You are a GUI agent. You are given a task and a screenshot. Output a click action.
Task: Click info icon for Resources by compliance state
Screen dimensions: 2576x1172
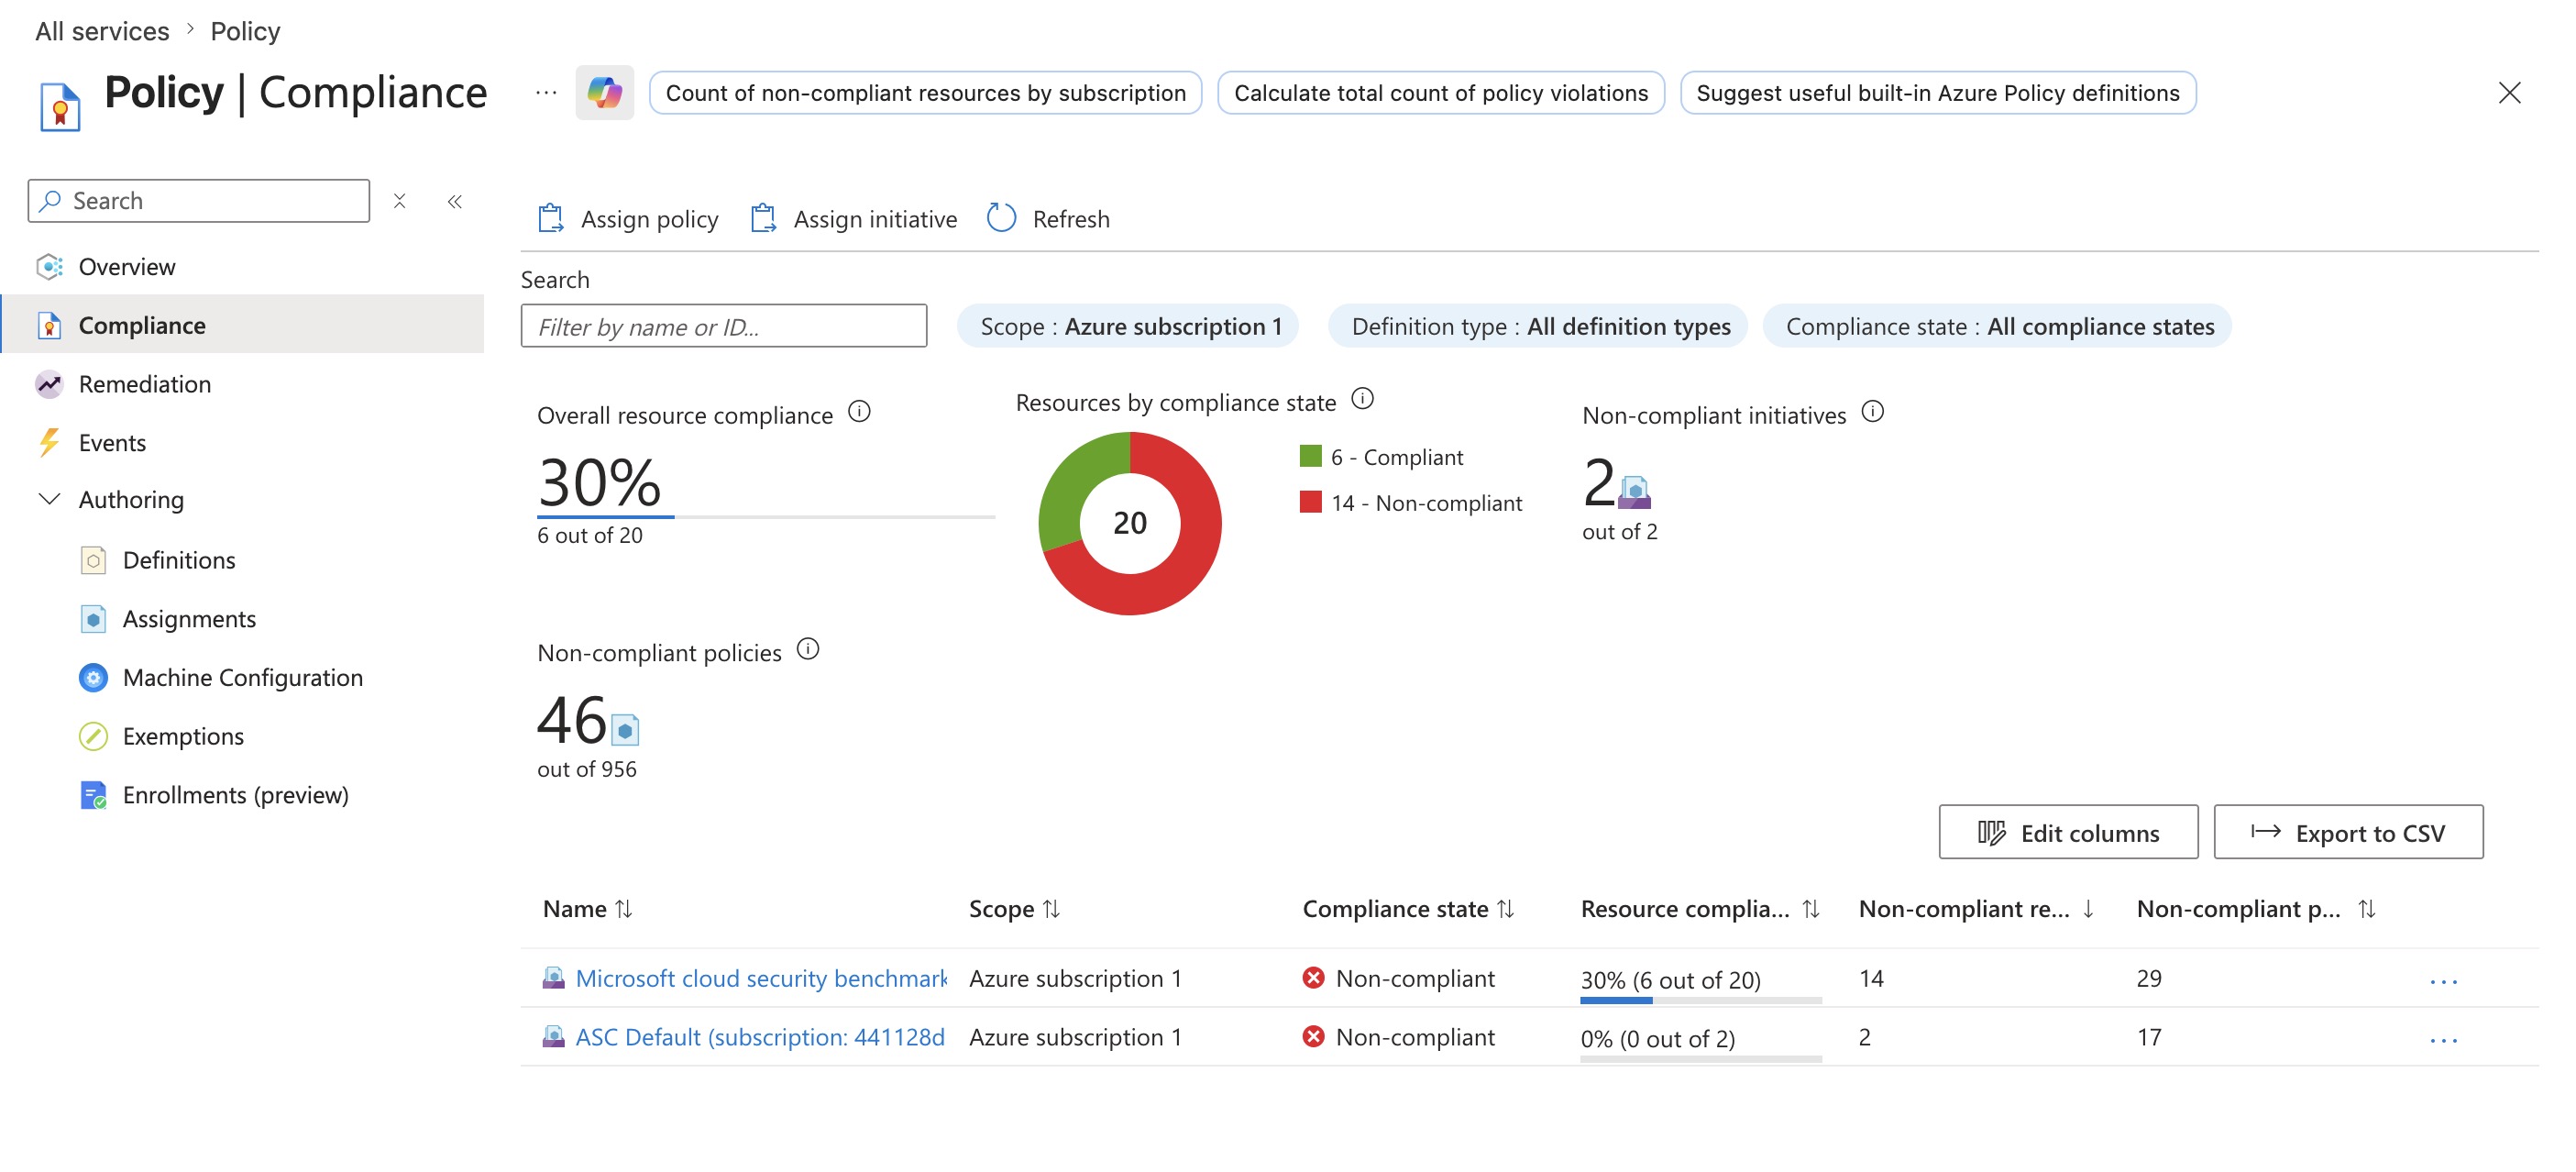point(1362,399)
